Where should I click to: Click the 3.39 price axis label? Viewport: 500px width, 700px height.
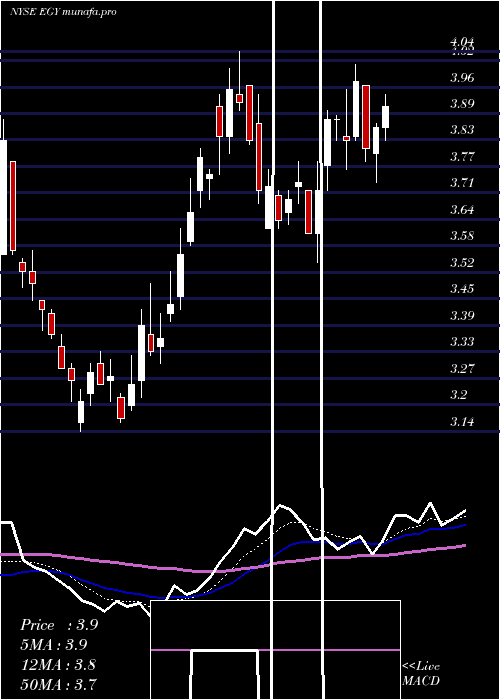[462, 316]
